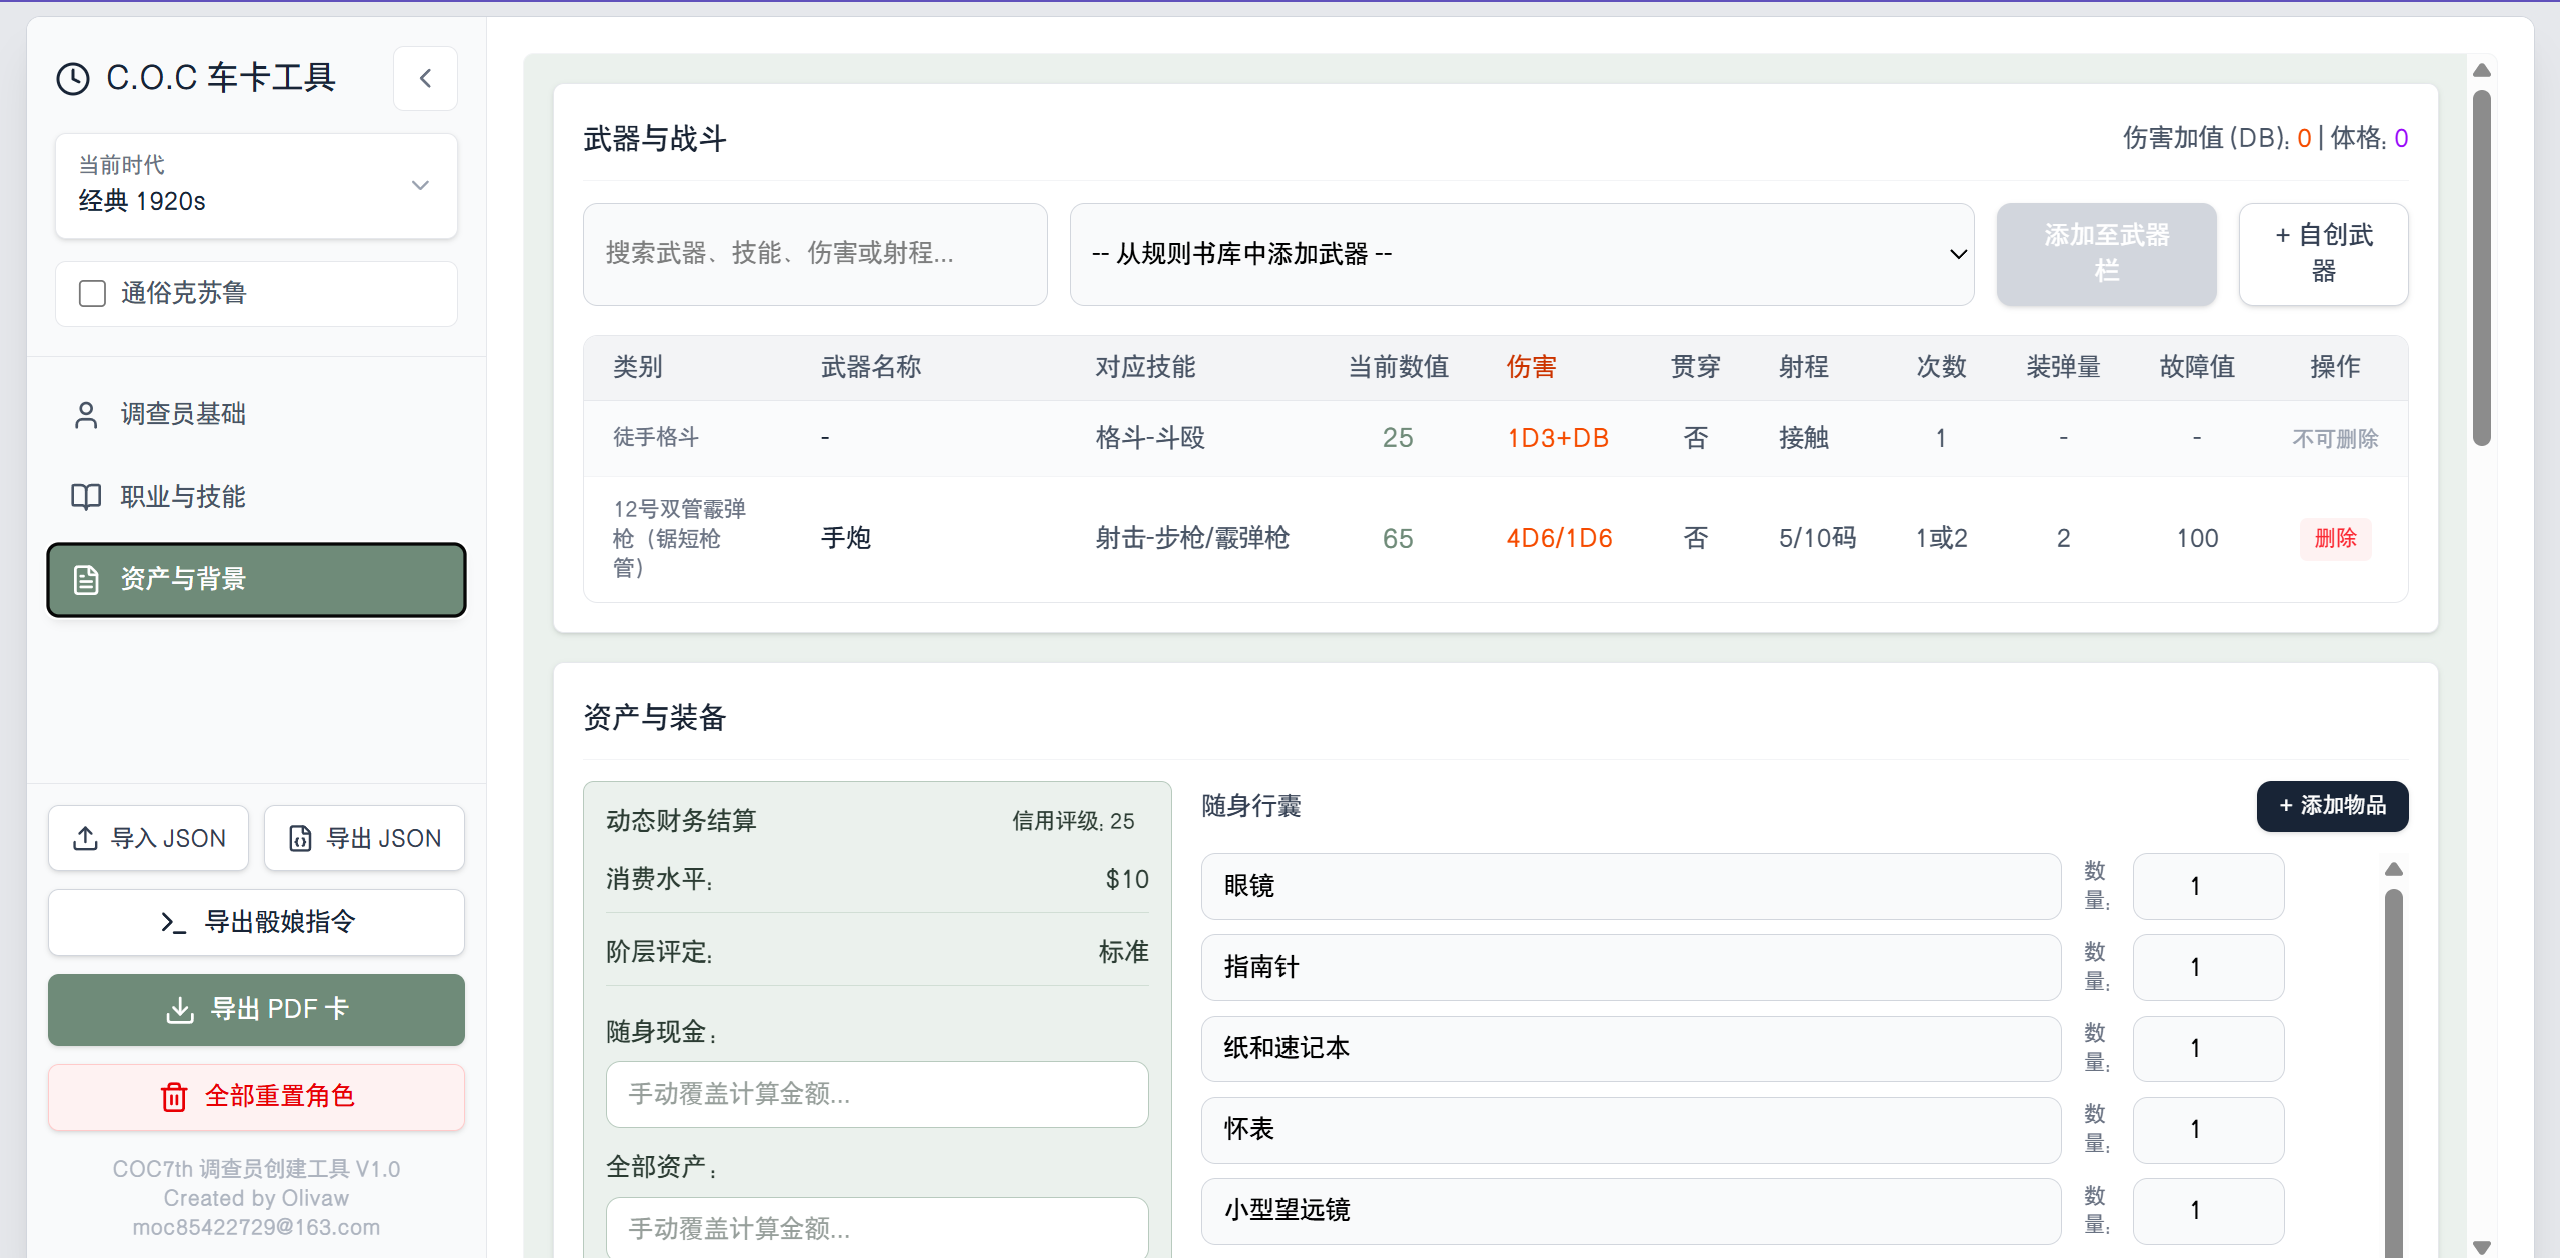Image resolution: width=2560 pixels, height=1258 pixels.
Task: Collapse the sidebar with the chevron button
Action: tap(425, 78)
